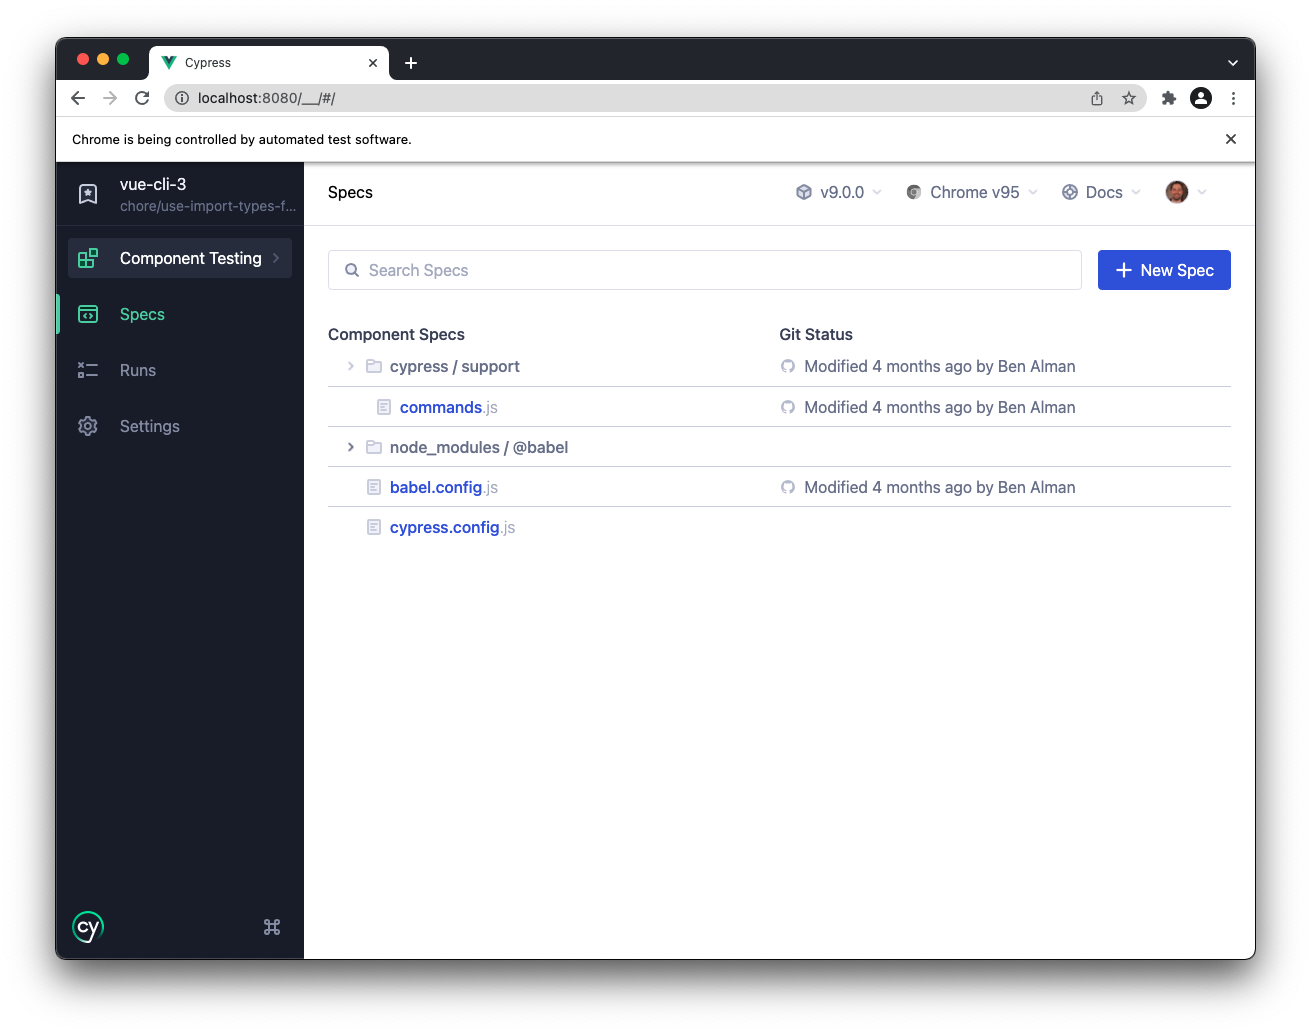Select the Cypress browser tab
This screenshot has width=1311, height=1033.
[268, 62]
